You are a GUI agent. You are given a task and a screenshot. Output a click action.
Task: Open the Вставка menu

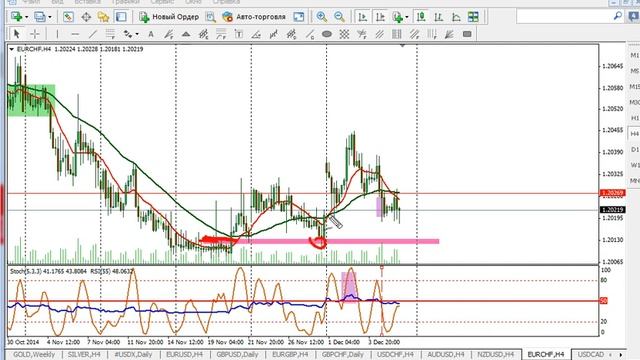click(87, 2)
